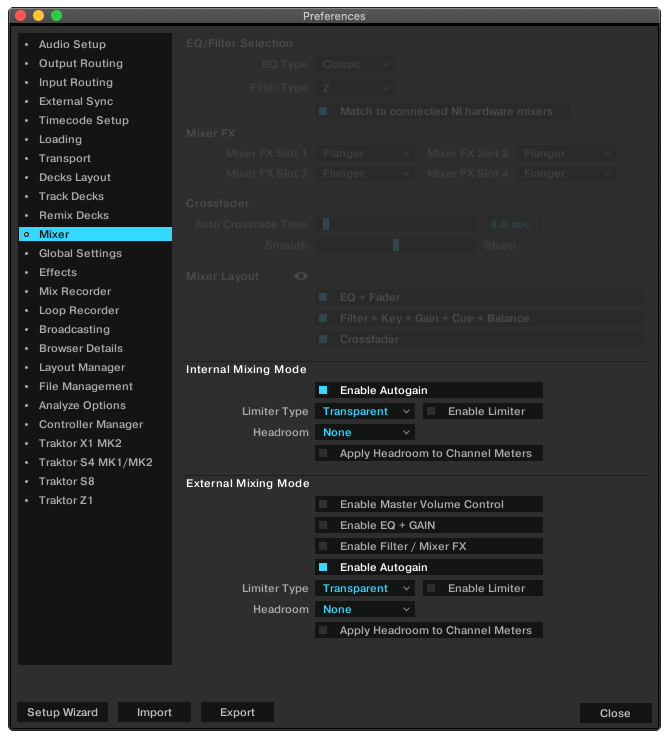Open External Mixing Mode Limiter Type dropdown
670x740 pixels.
pyautogui.click(x=365, y=589)
